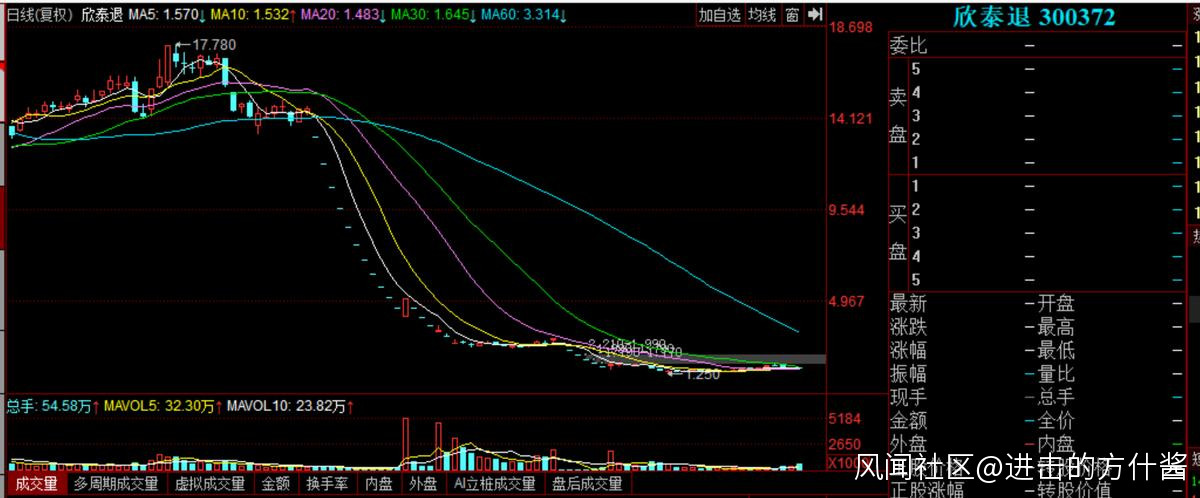Click the arrow icon to collapse side panel

tap(814, 14)
